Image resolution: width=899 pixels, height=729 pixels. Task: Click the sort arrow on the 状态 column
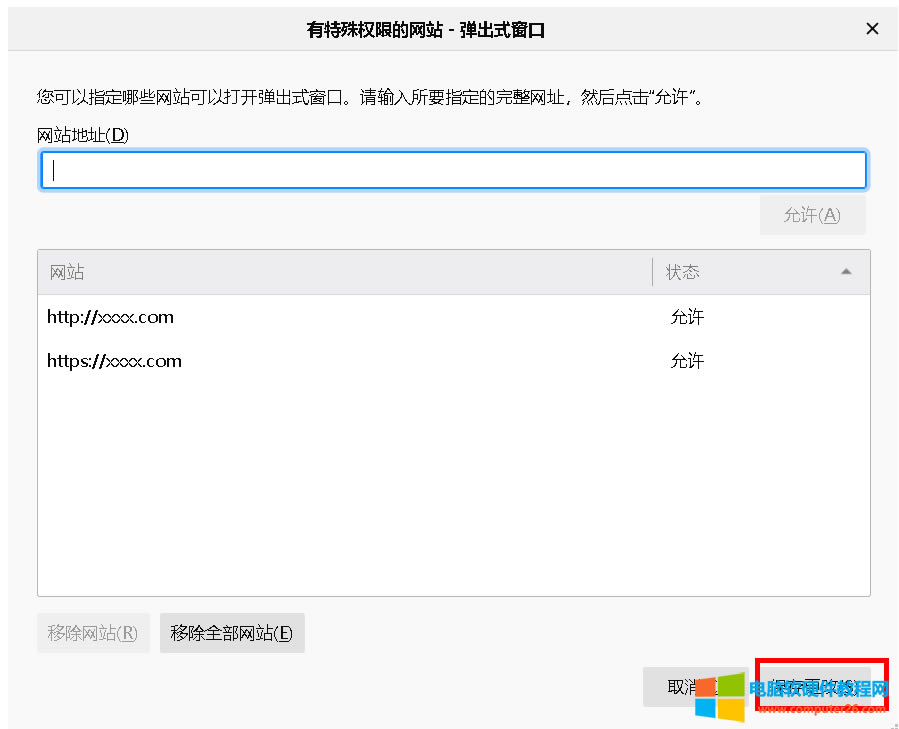pyautogui.click(x=846, y=271)
